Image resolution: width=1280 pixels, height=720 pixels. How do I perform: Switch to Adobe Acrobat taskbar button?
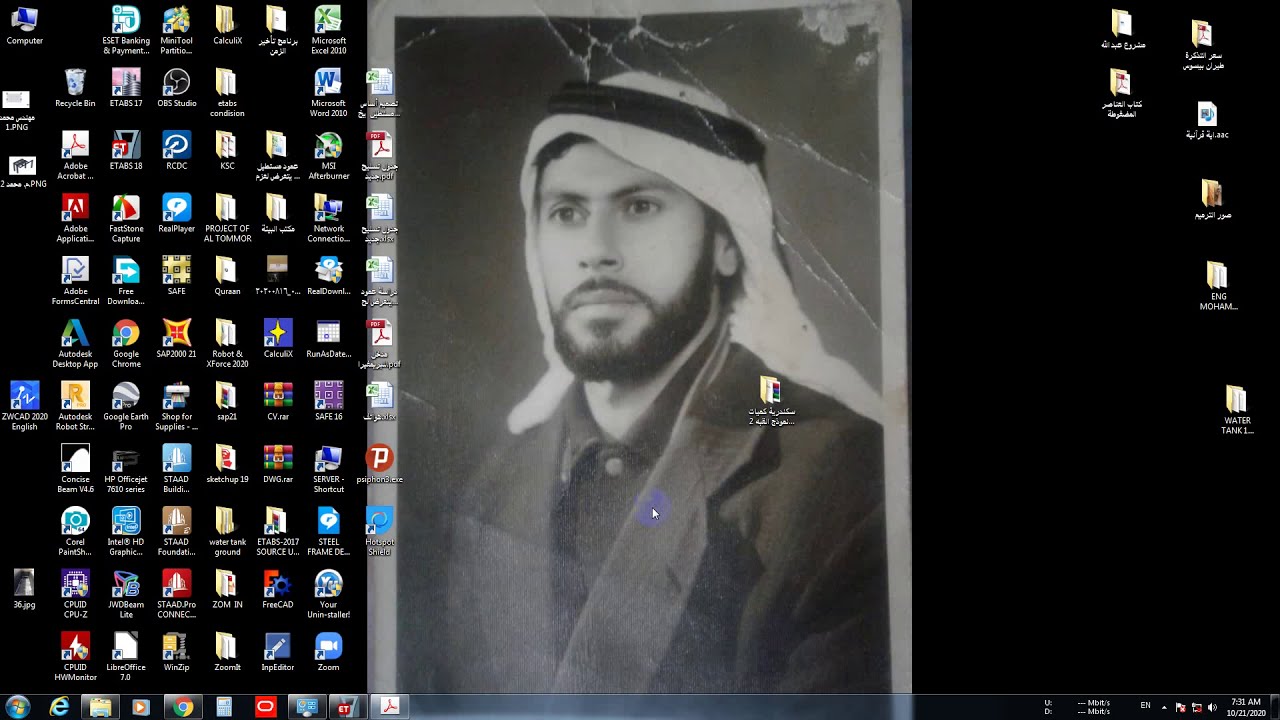[x=390, y=707]
